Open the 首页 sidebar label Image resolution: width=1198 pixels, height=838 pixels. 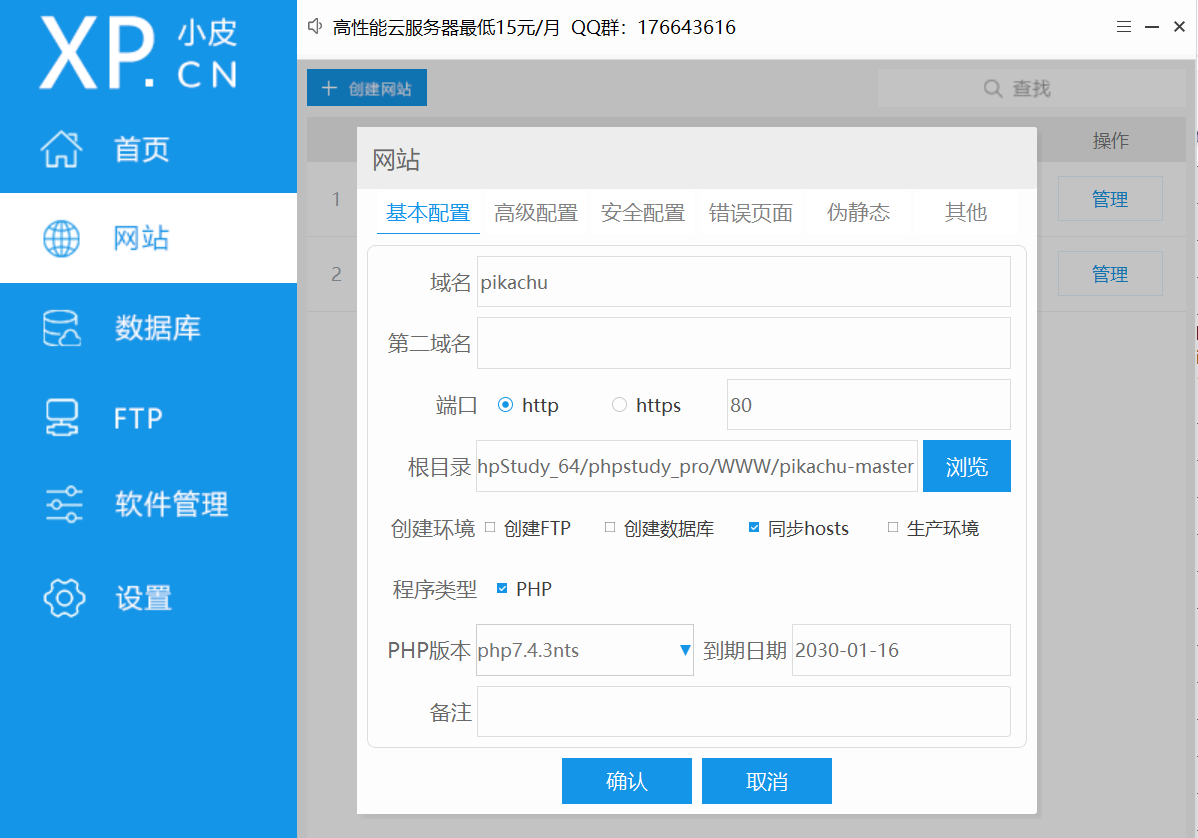coord(141,150)
